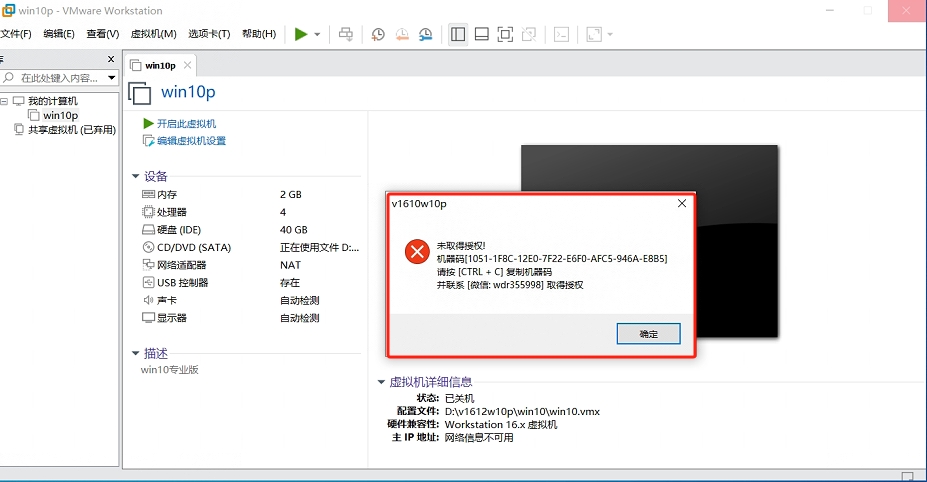927x482 pixels.
Task: Click the 编辑虚拟机设置 link
Action: pyautogui.click(x=192, y=141)
